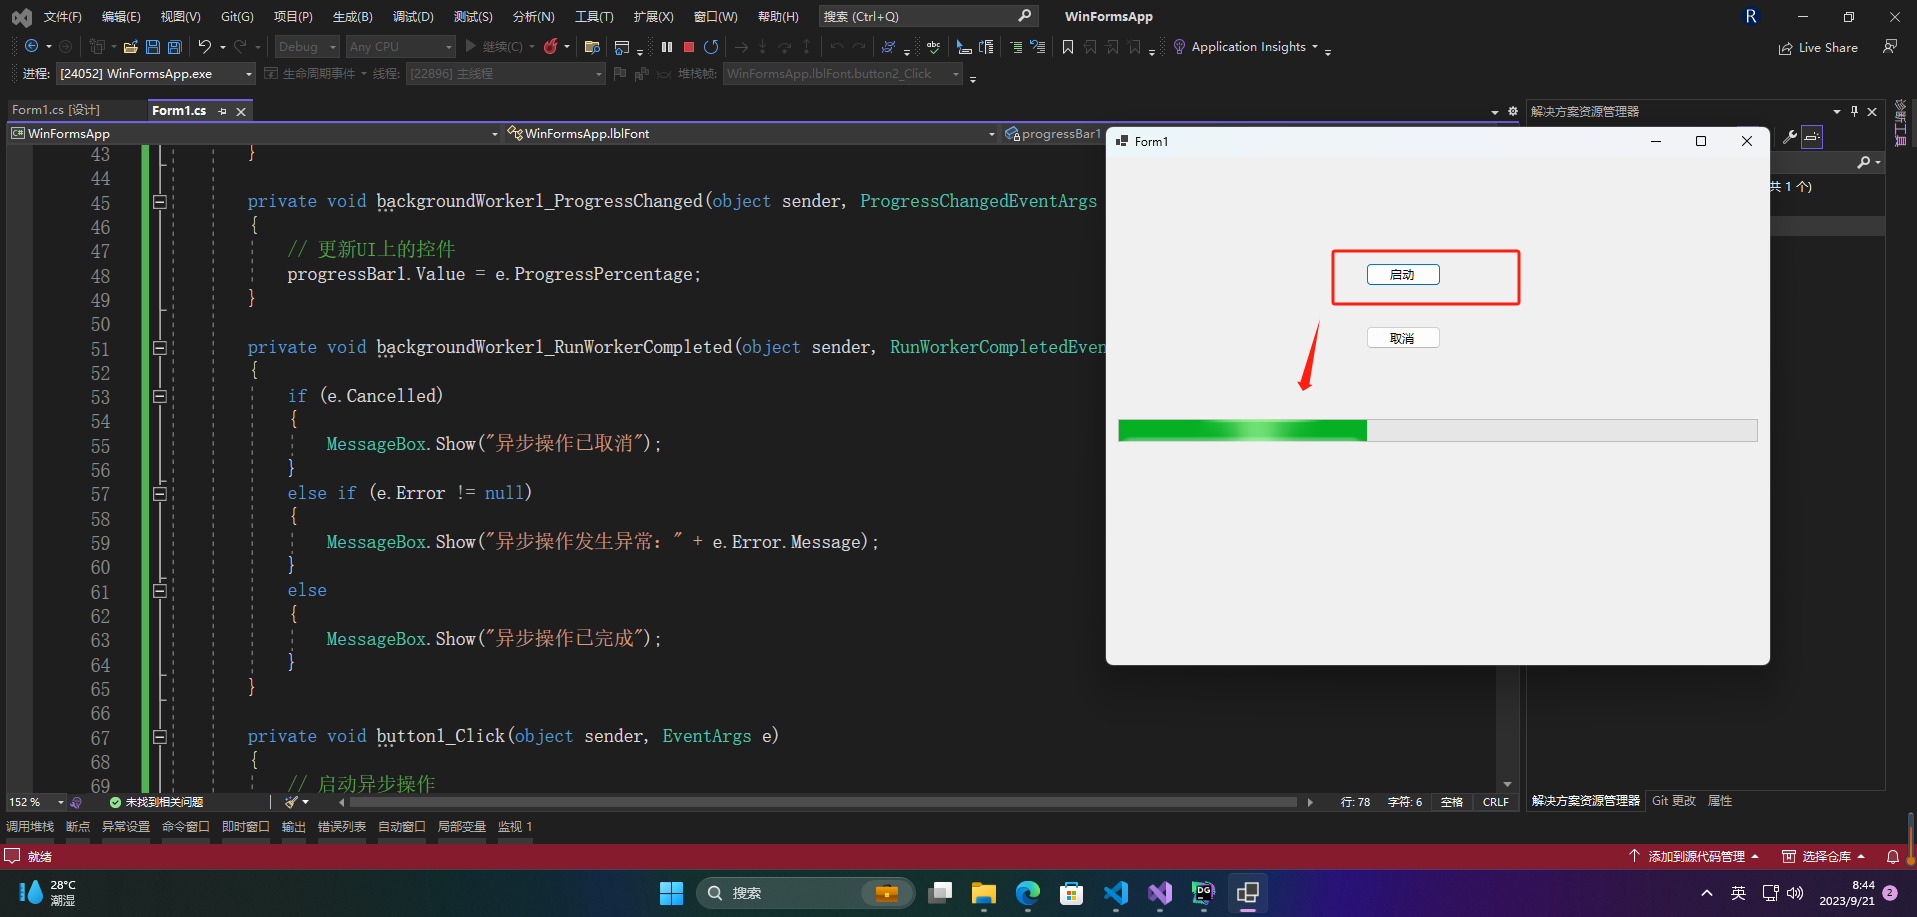Click the Open File folder icon
This screenshot has height=917, width=1917.
[x=131, y=47]
